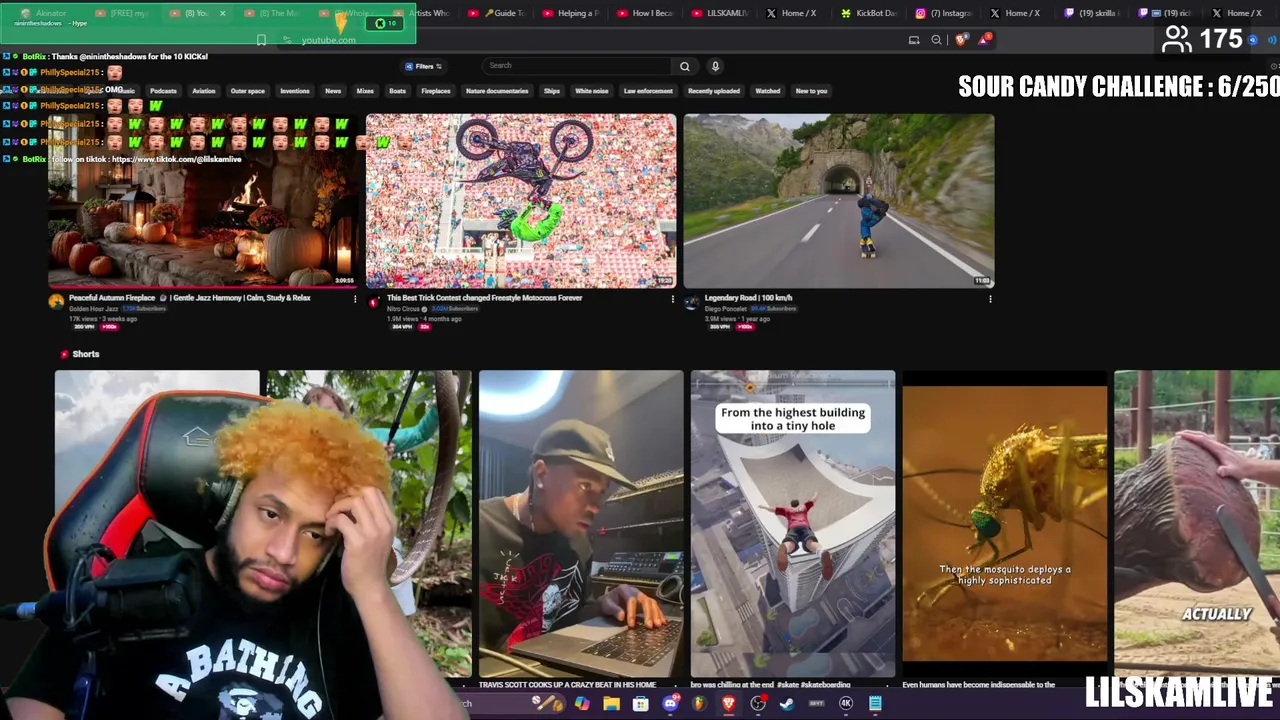Image resolution: width=1280 pixels, height=720 pixels.
Task: Open the Peaceful Autumn Fireplace title link
Action: 190,298
